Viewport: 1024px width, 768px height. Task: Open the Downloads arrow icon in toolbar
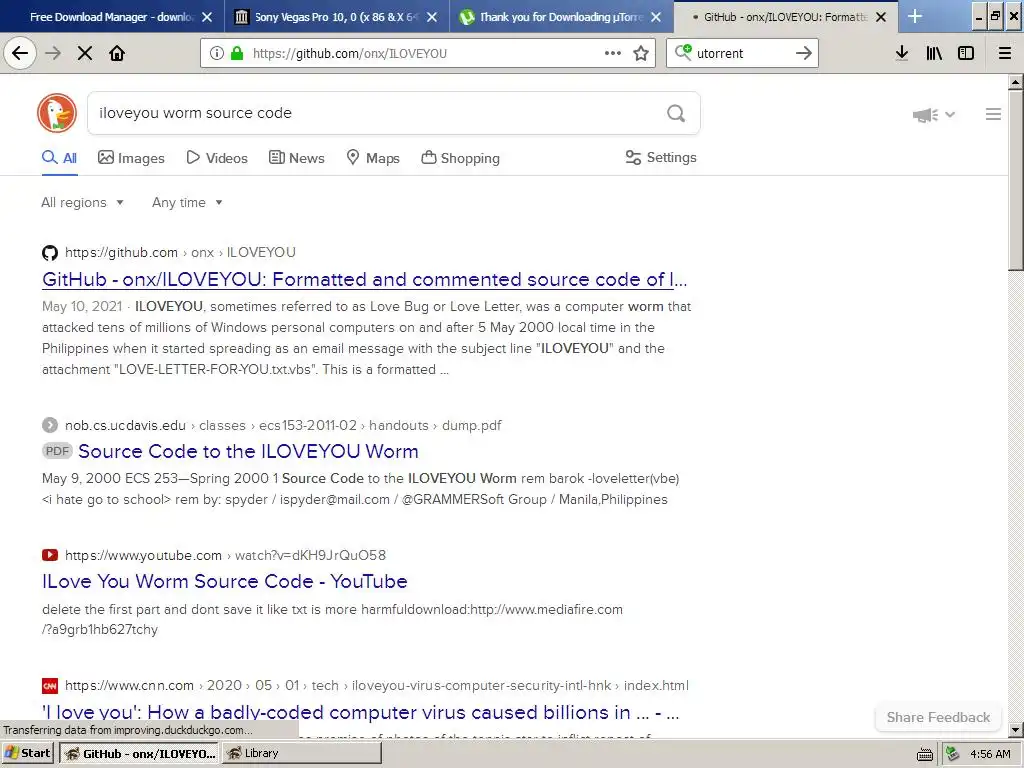(902, 54)
